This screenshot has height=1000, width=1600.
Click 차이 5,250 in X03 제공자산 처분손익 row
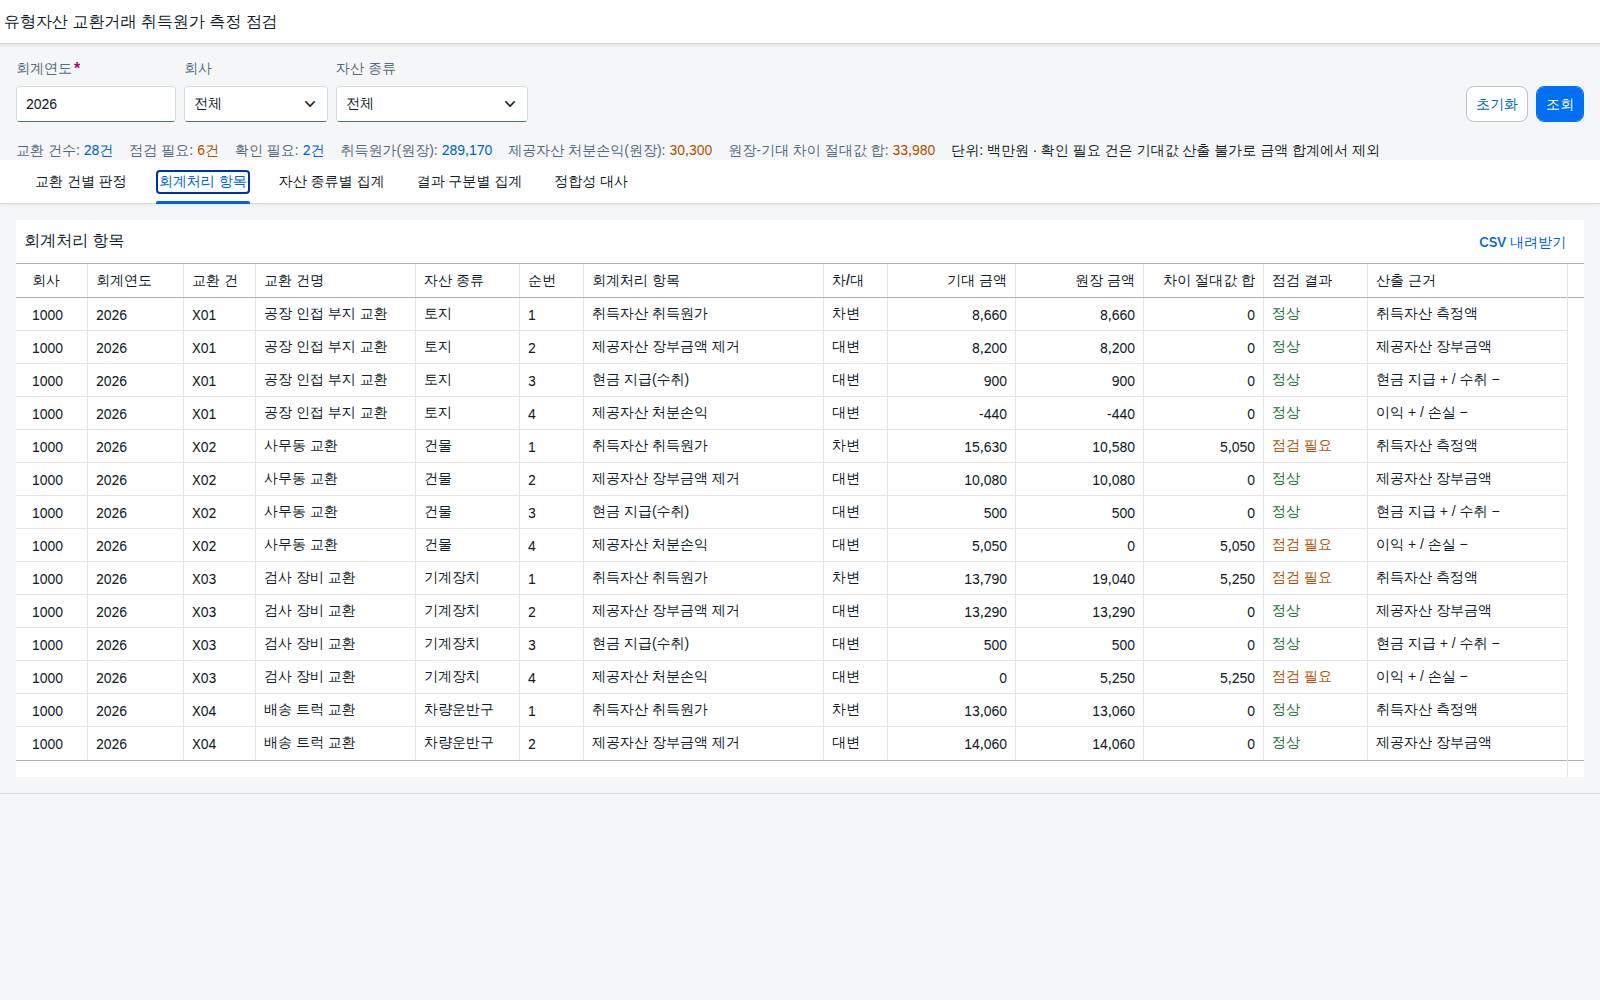pyautogui.click(x=1237, y=678)
